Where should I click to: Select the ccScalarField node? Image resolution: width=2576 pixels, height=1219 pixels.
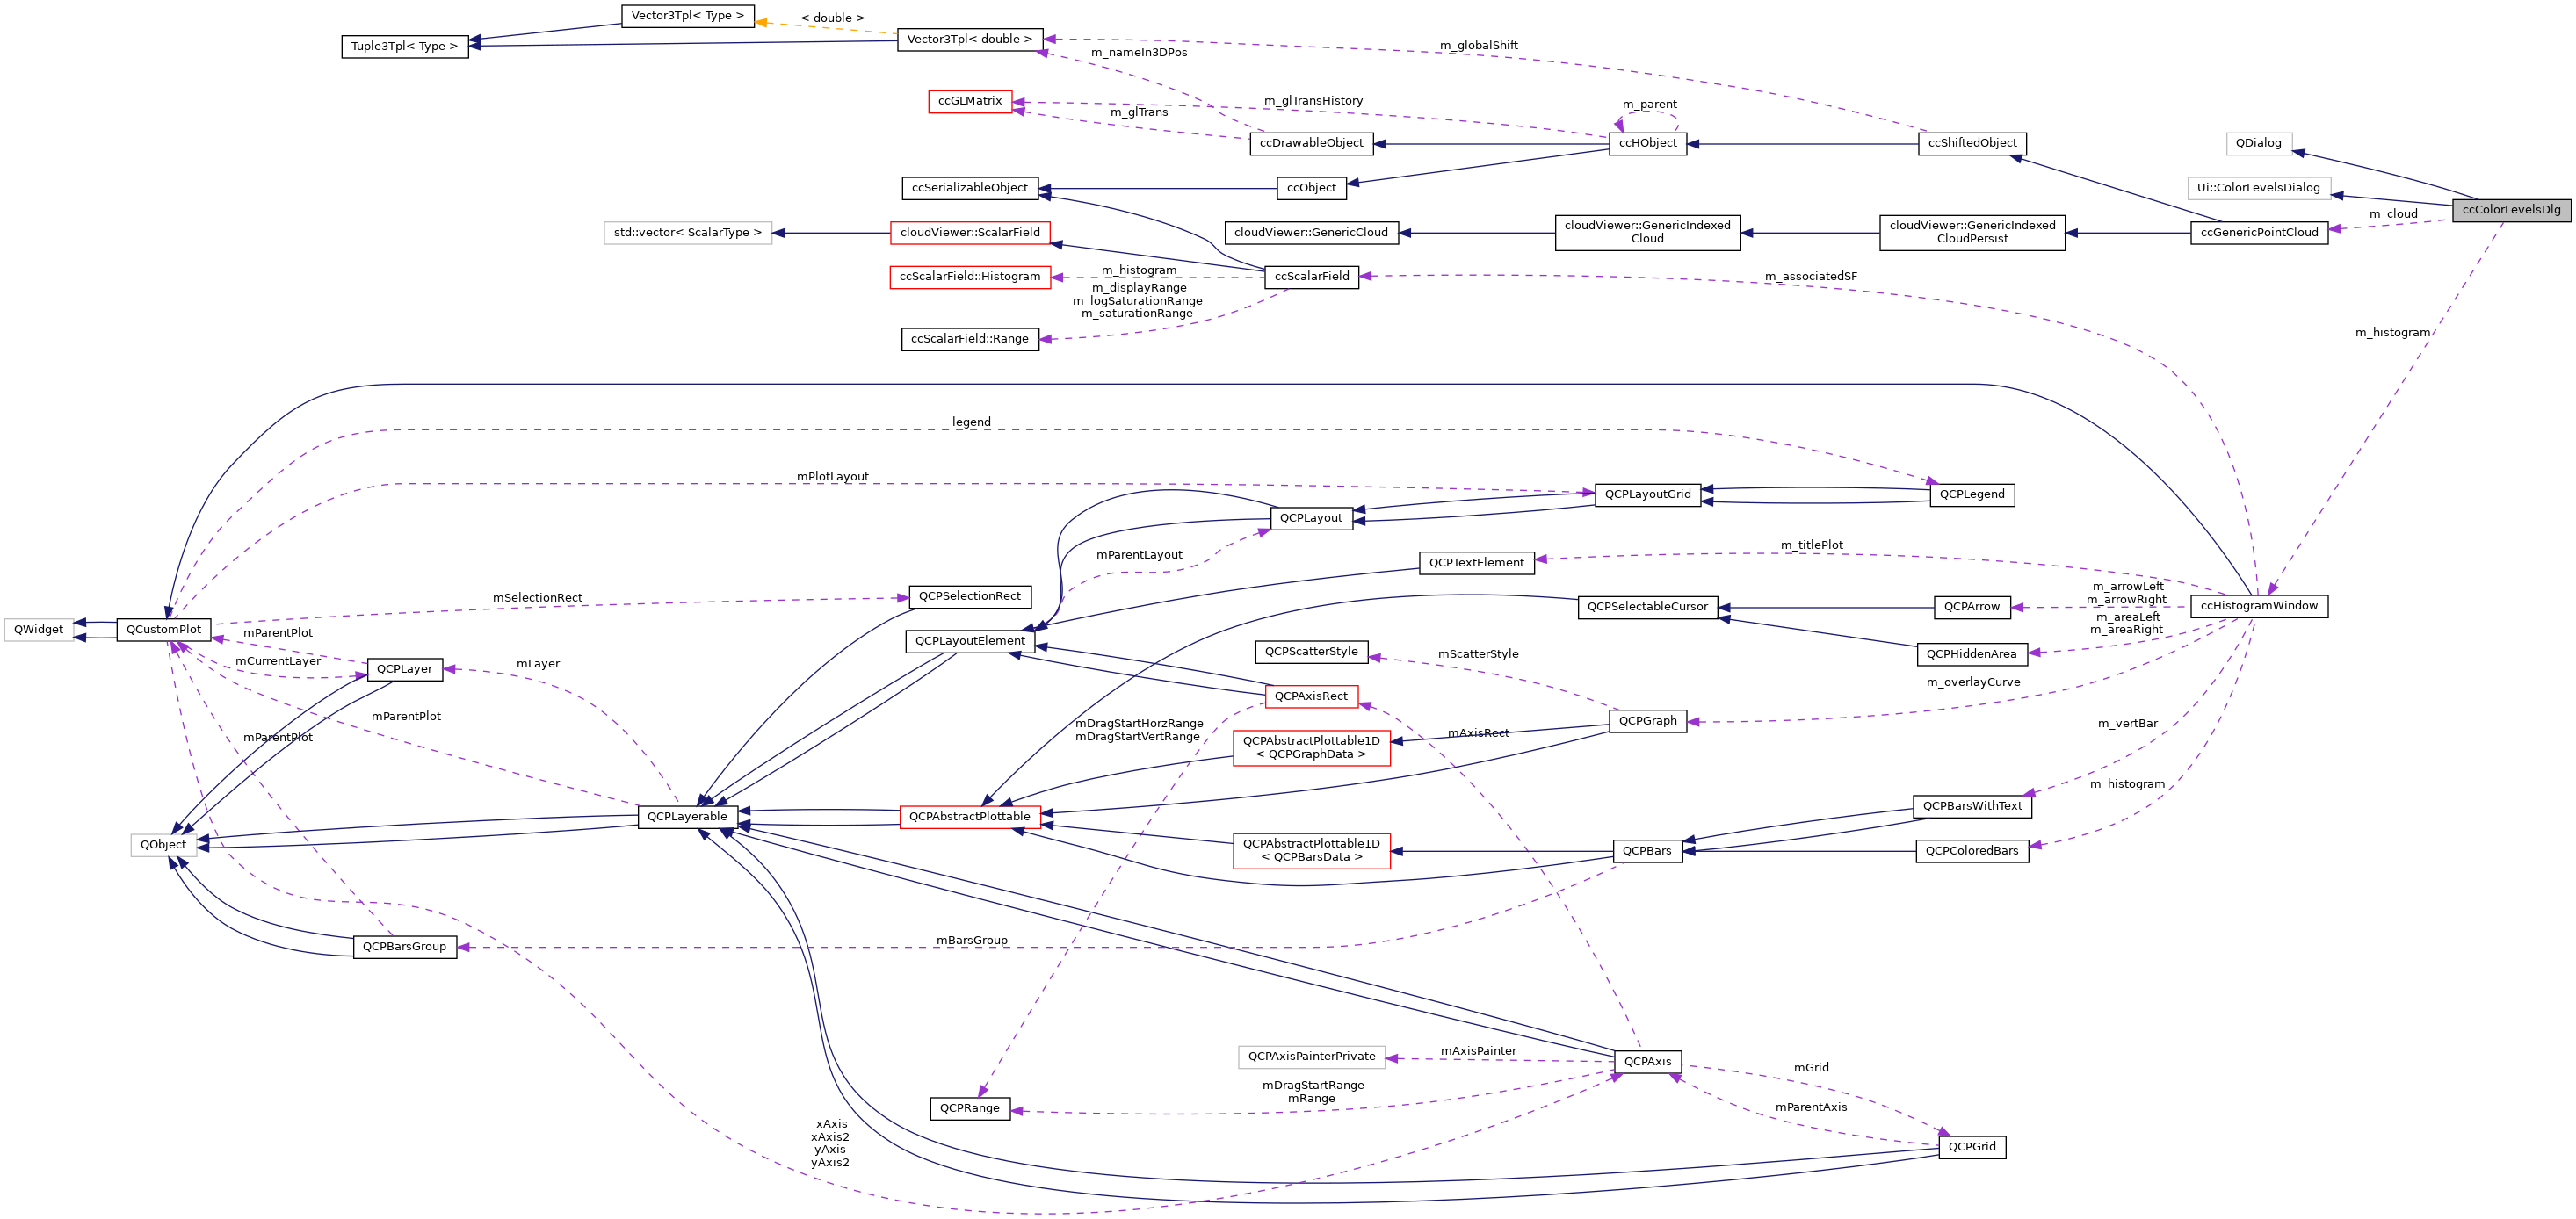pos(1311,277)
